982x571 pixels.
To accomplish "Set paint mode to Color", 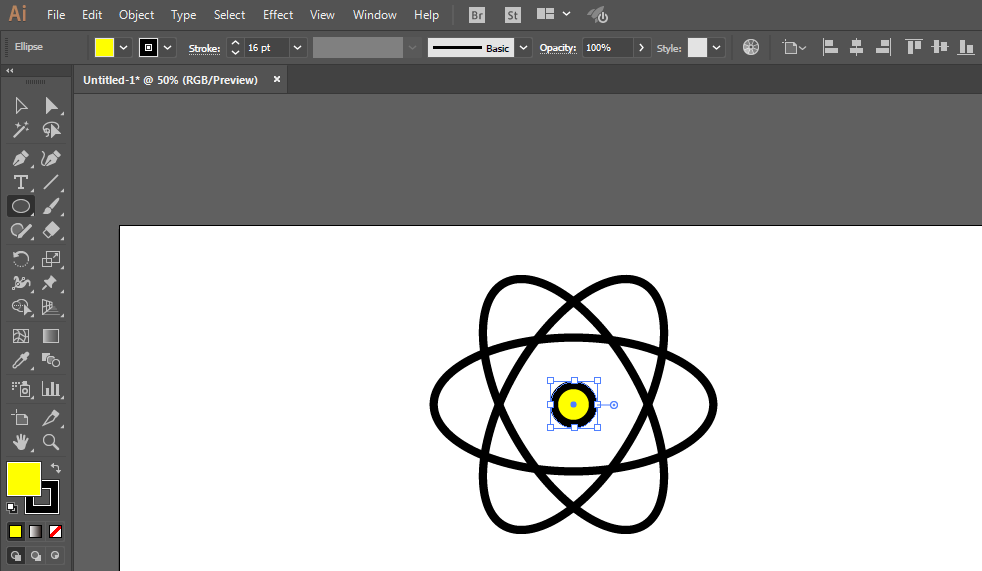I will pyautogui.click(x=16, y=532).
